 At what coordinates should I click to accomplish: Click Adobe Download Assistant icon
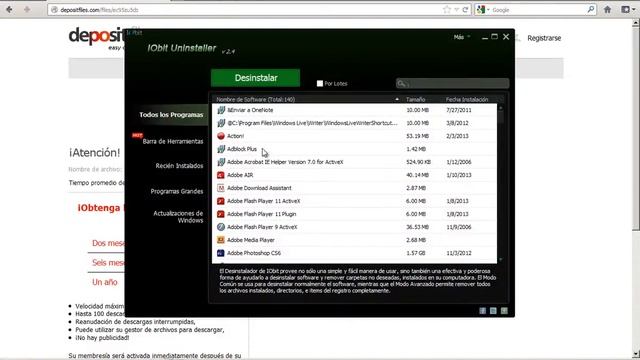click(x=221, y=188)
